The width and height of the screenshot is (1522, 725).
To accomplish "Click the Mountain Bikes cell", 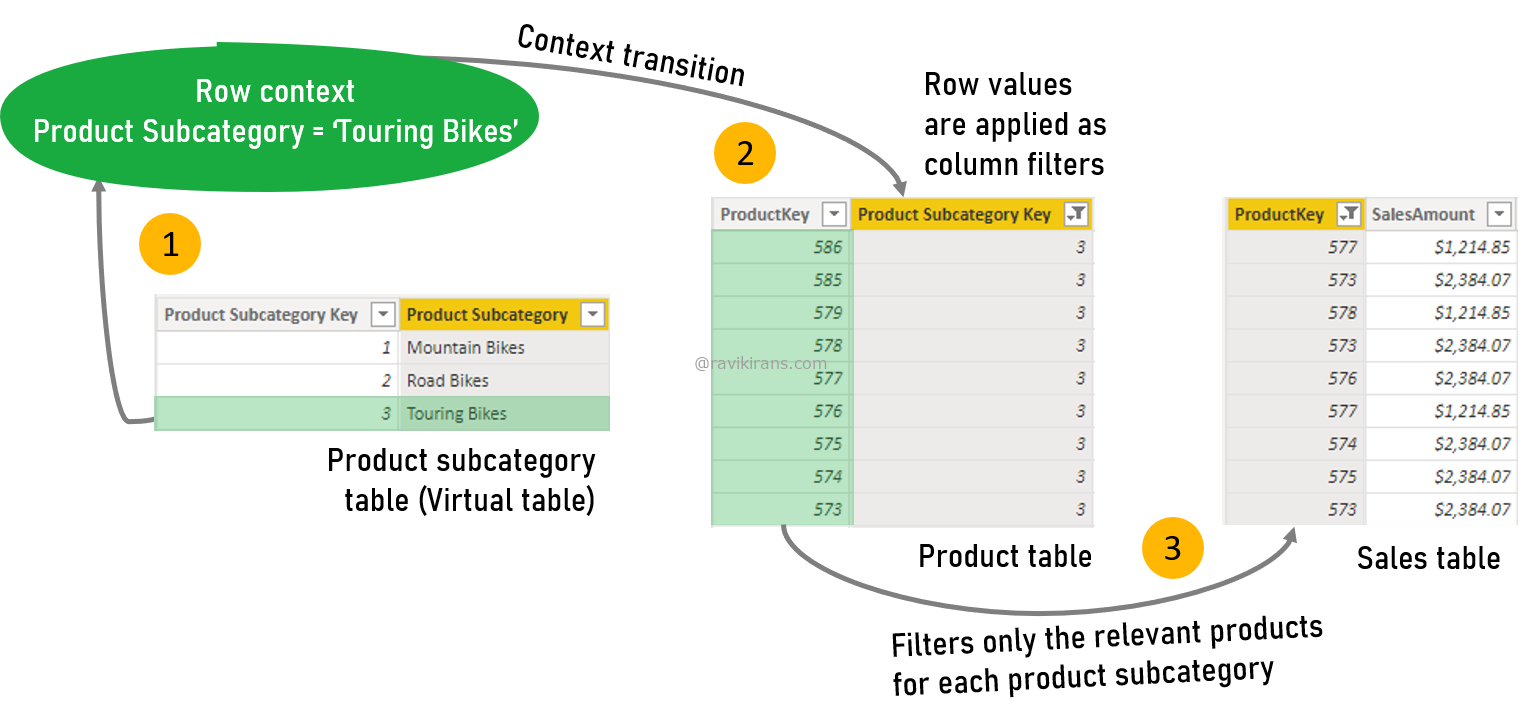I will pyautogui.click(x=504, y=348).
